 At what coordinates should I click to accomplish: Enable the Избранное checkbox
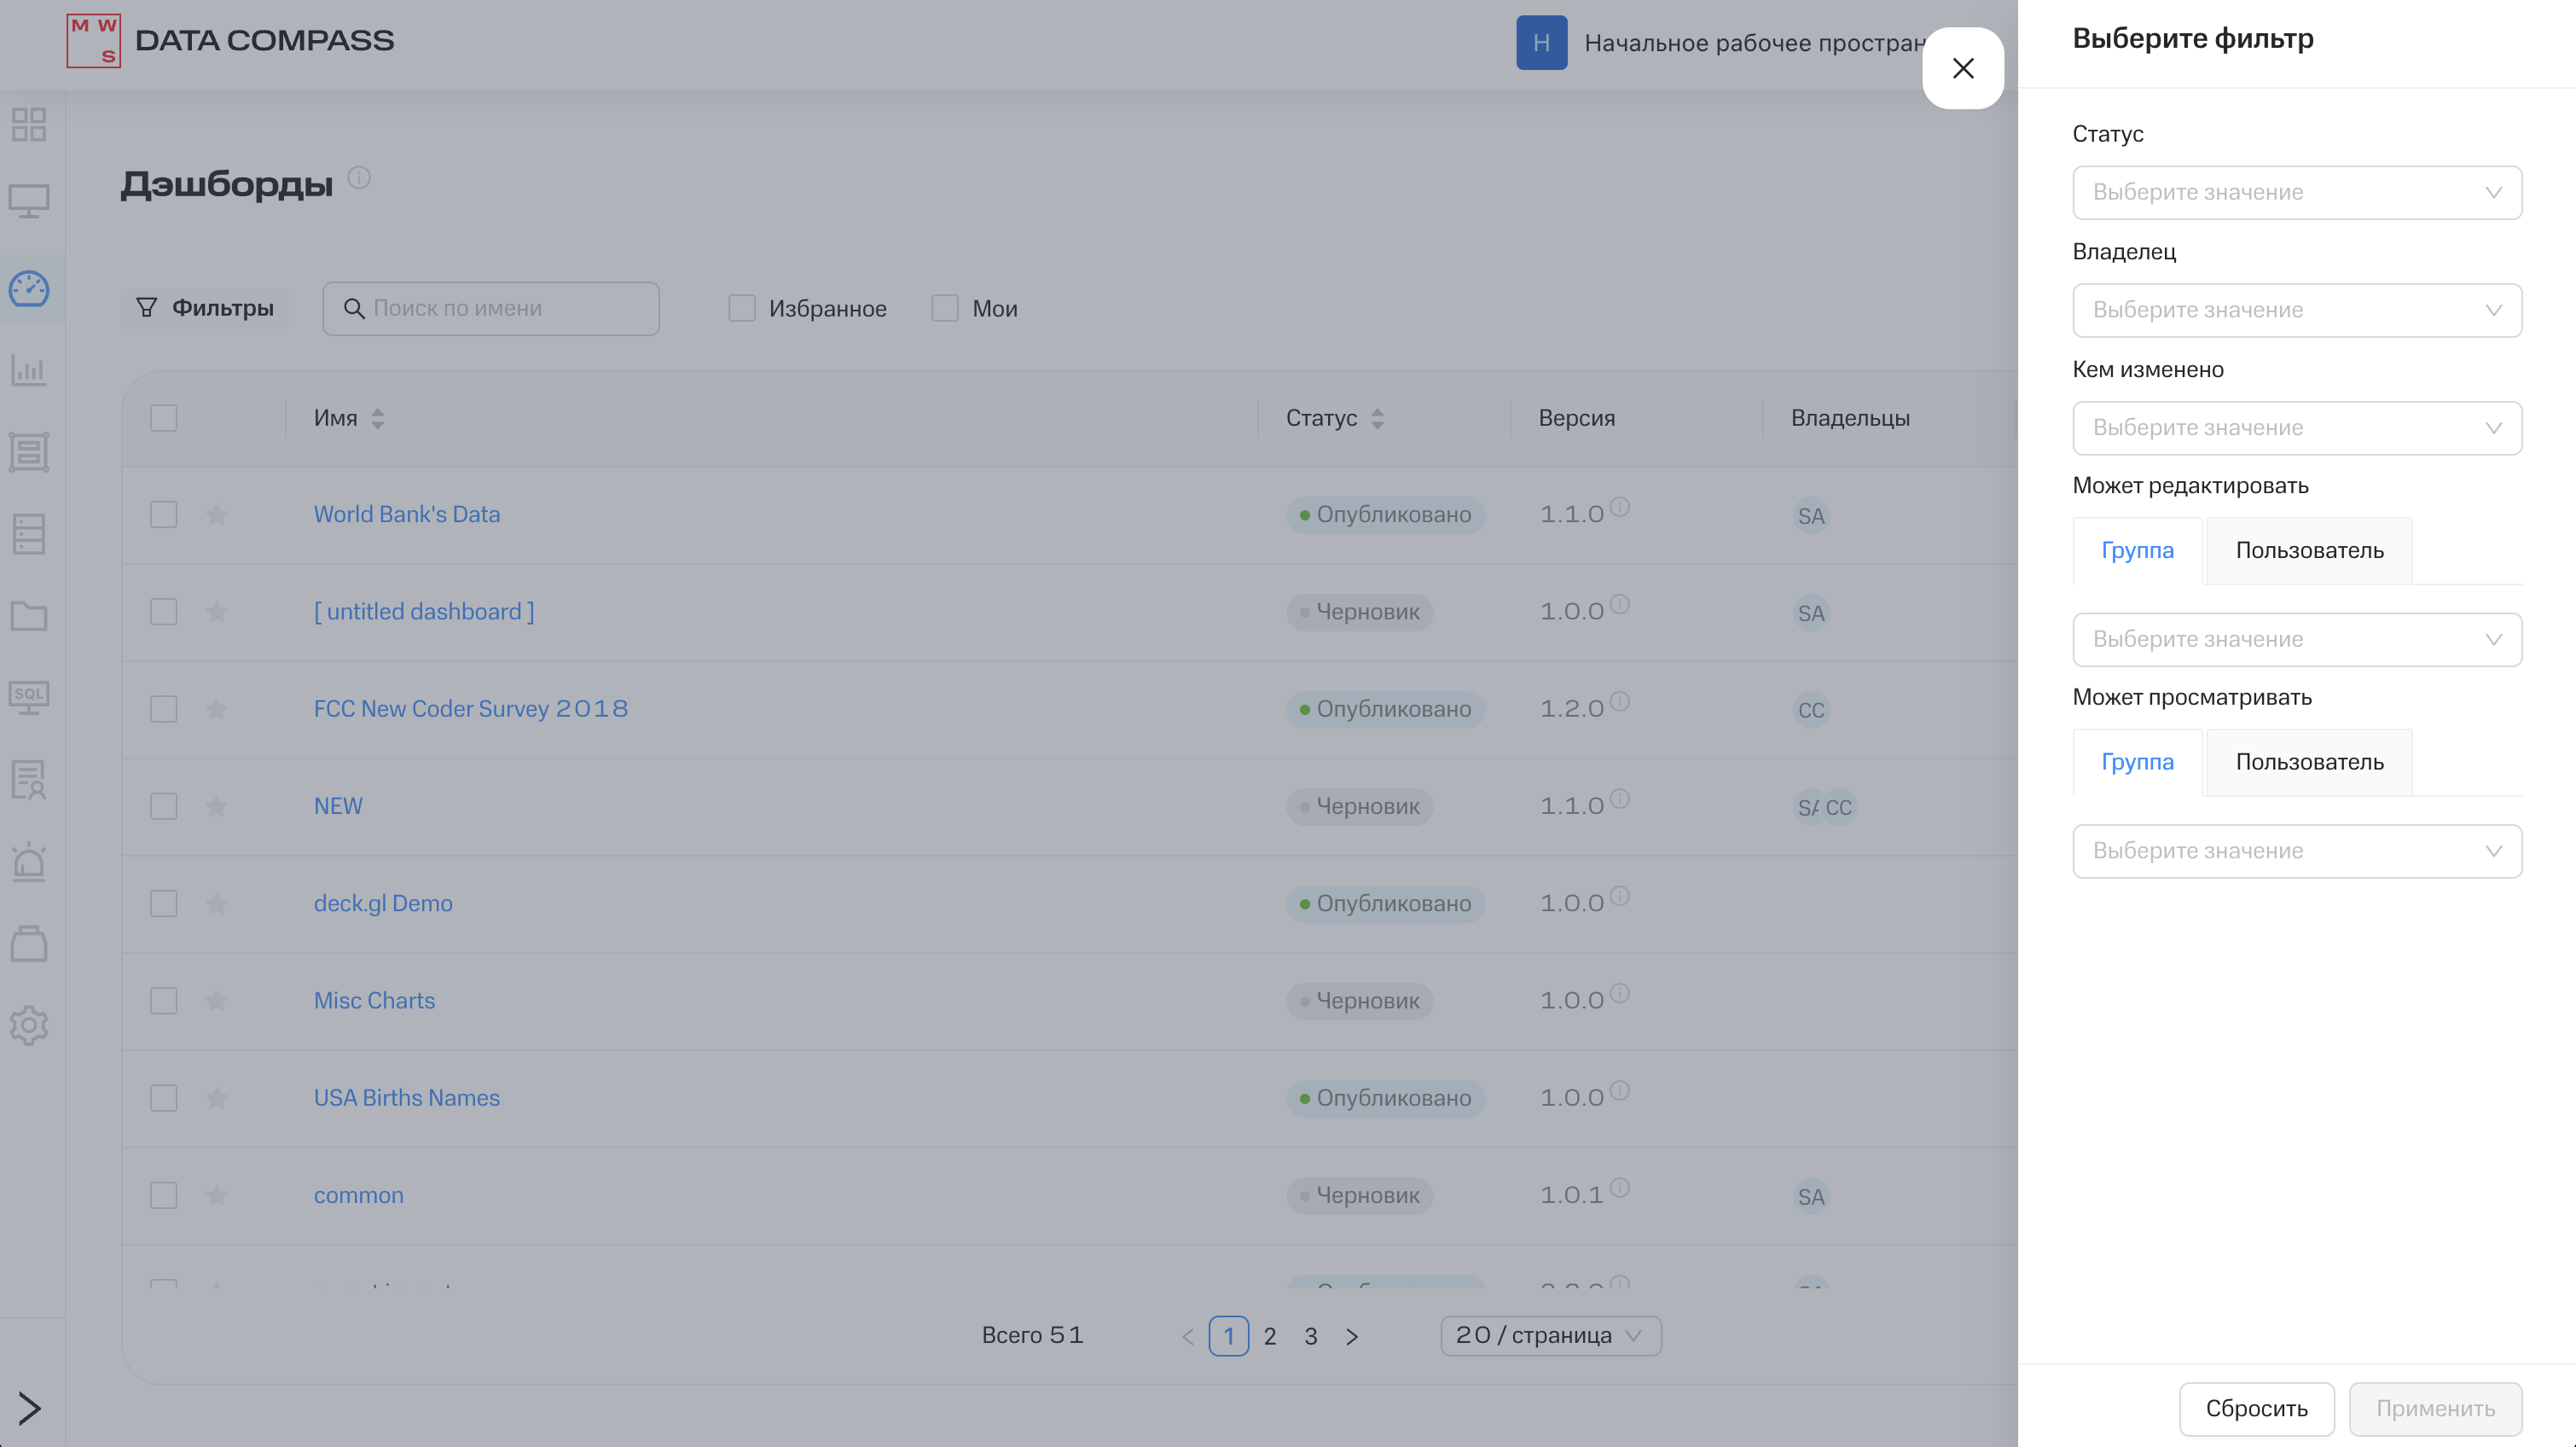click(742, 308)
